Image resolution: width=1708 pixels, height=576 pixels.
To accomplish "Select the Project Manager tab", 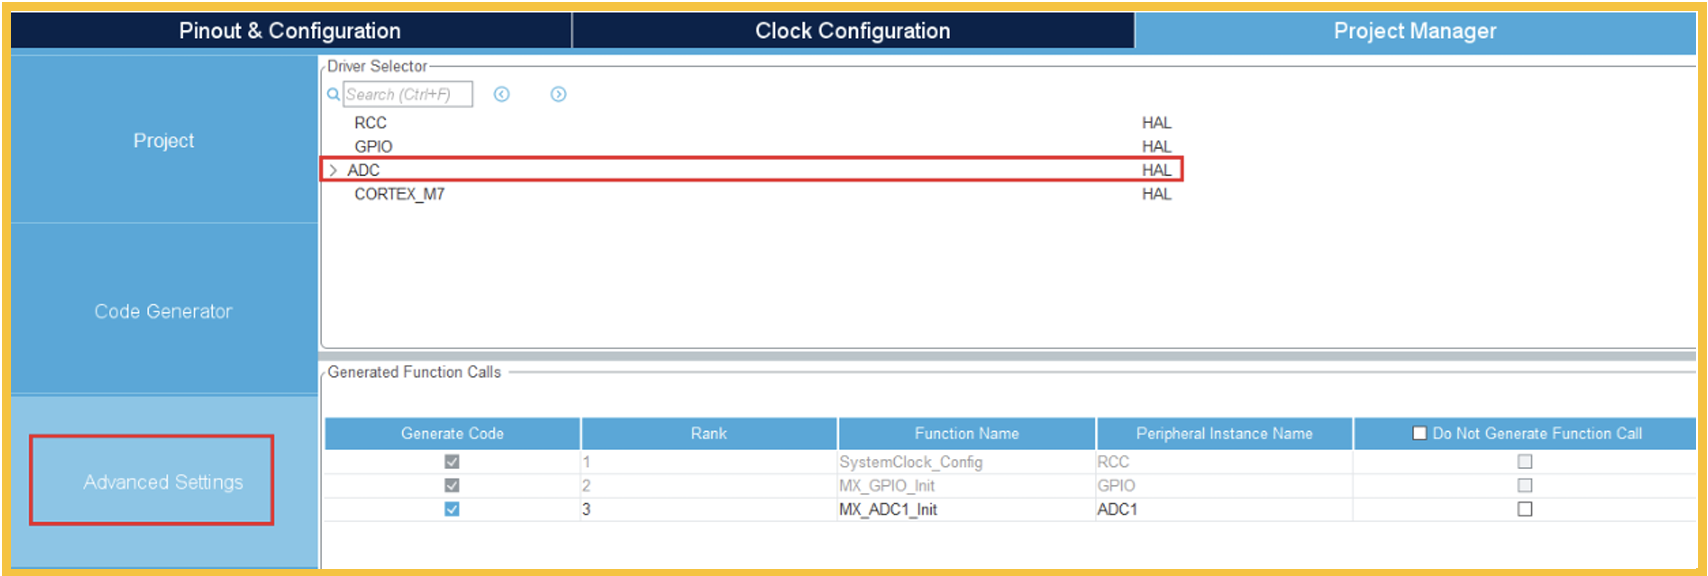I will point(1414,31).
